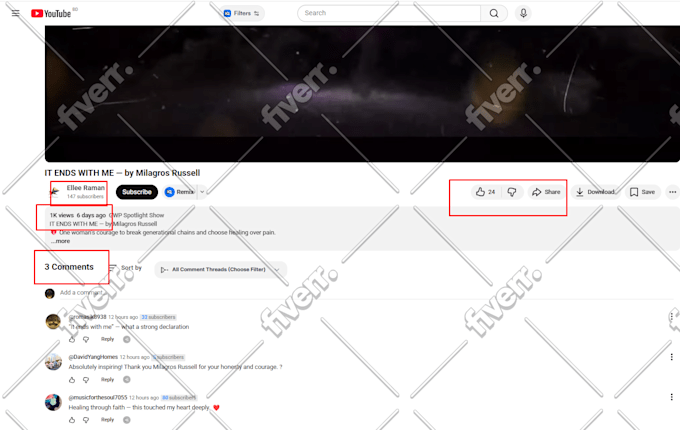The height and width of the screenshot is (430, 680).
Task: Save the video to playlist
Action: (x=642, y=192)
